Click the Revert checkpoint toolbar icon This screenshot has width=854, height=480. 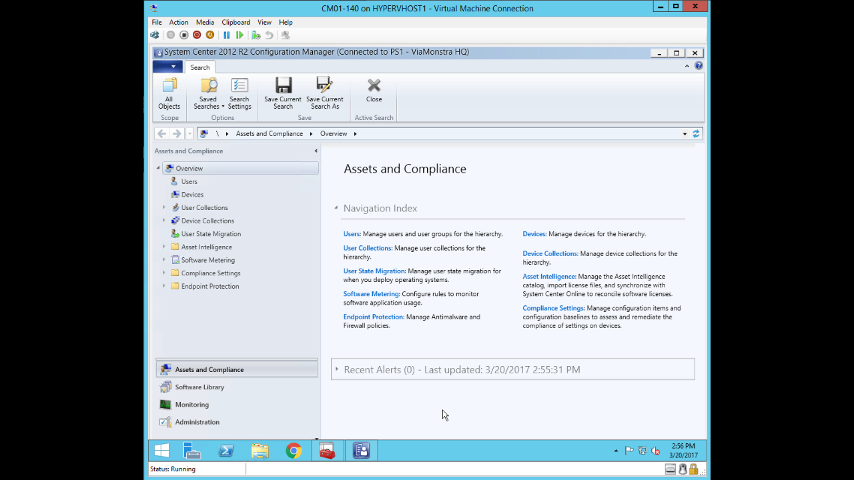click(269, 35)
